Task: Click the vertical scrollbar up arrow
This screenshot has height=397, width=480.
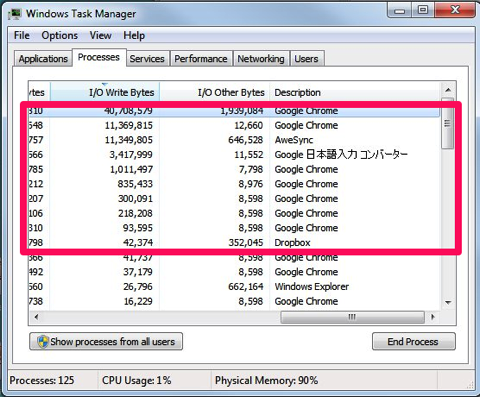Action: pos(448,90)
